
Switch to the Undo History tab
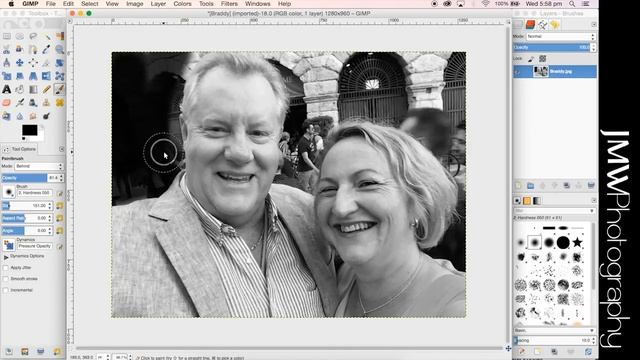coord(555,24)
